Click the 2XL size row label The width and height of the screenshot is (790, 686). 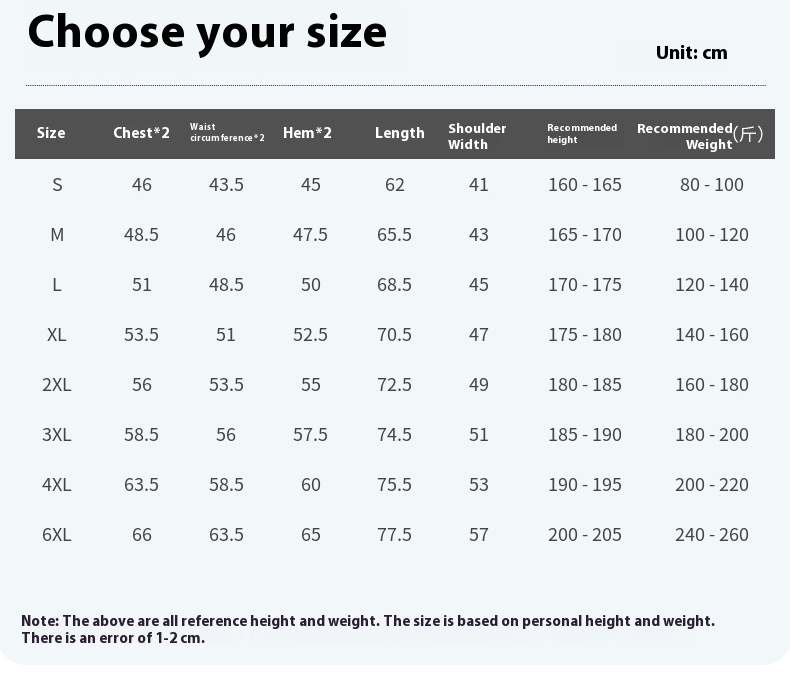click(57, 385)
